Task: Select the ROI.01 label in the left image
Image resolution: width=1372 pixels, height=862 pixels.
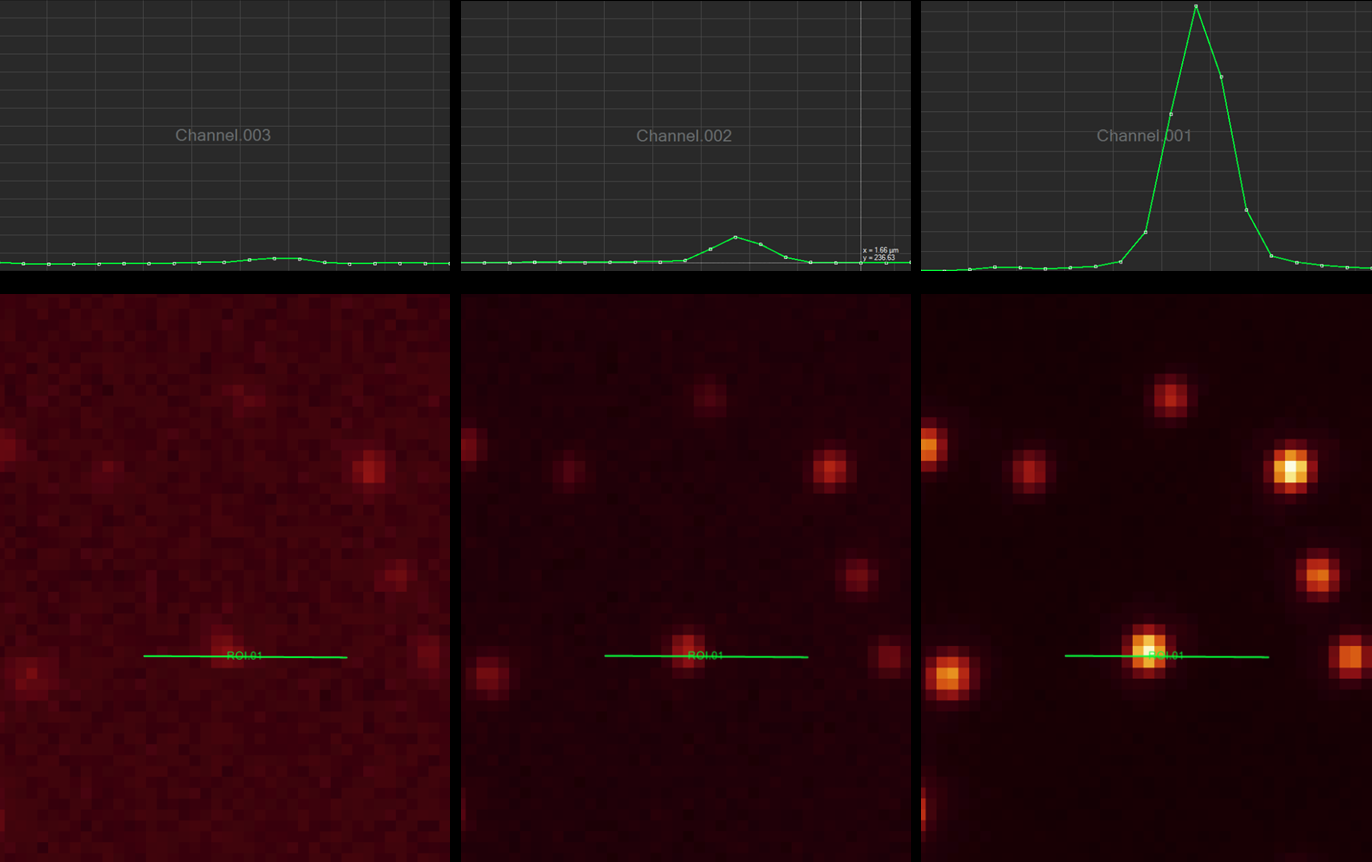Action: click(243, 656)
